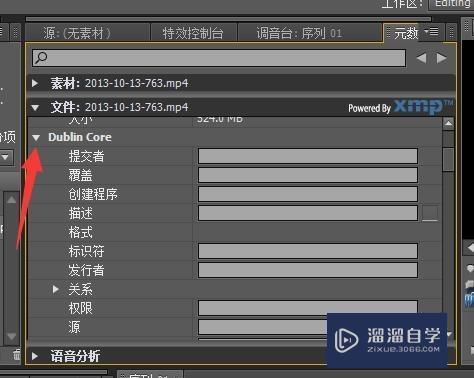
Task: Open the left panel dropdown arrow
Action: tap(6, 157)
